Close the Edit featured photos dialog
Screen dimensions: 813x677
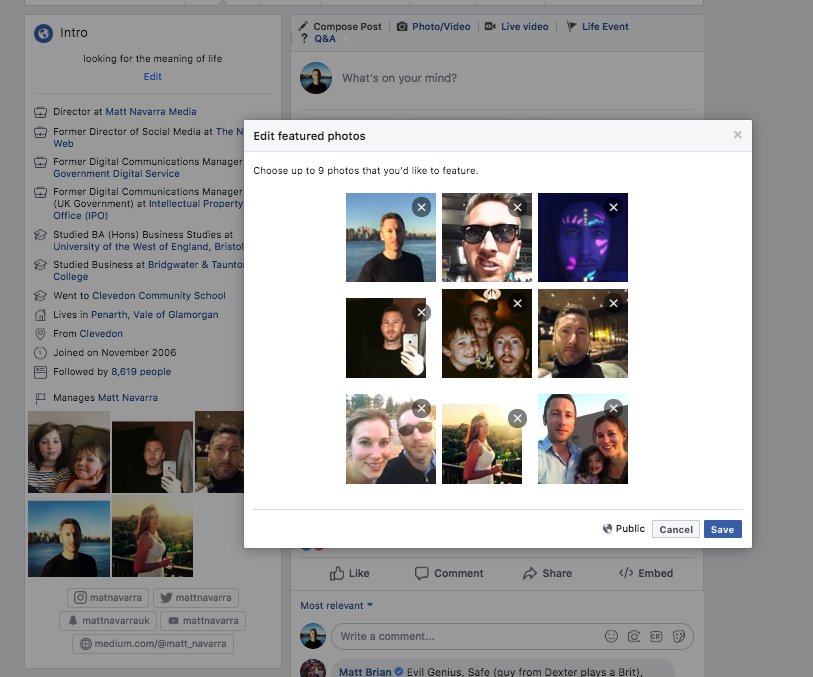pos(737,135)
